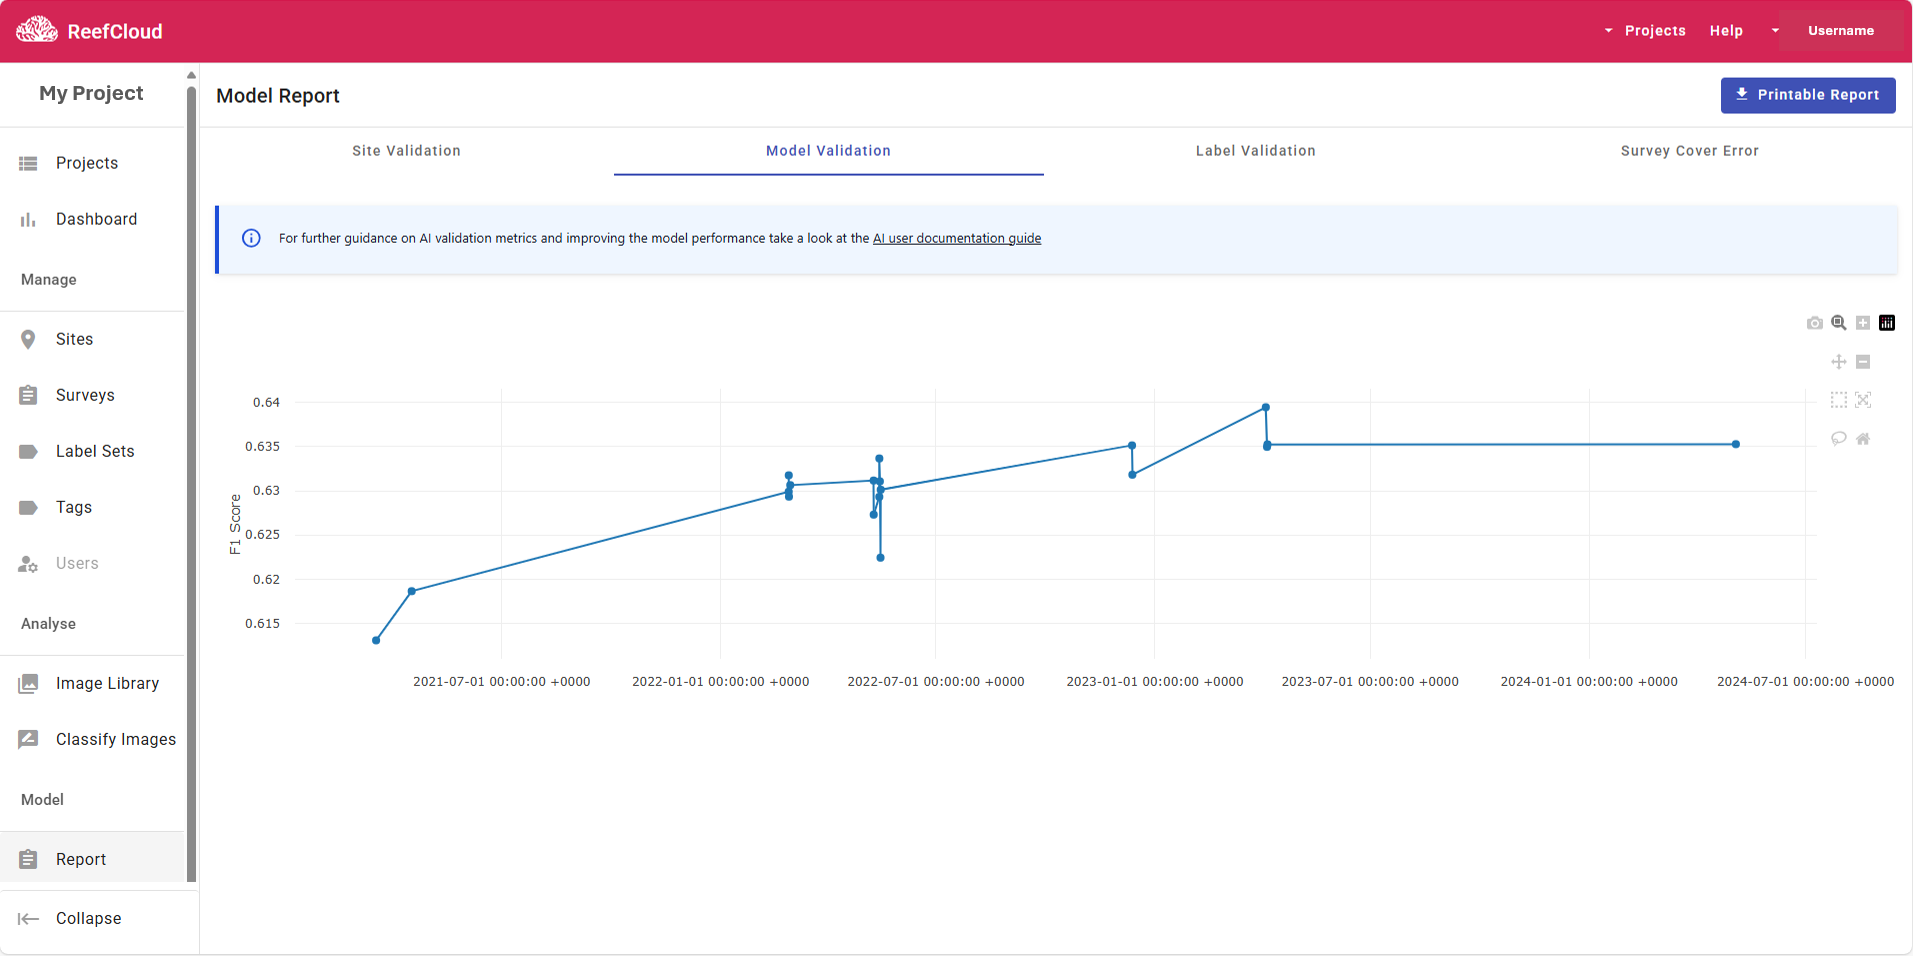Collapse the left sidebar
The height and width of the screenshot is (956, 1913).
[x=88, y=918]
